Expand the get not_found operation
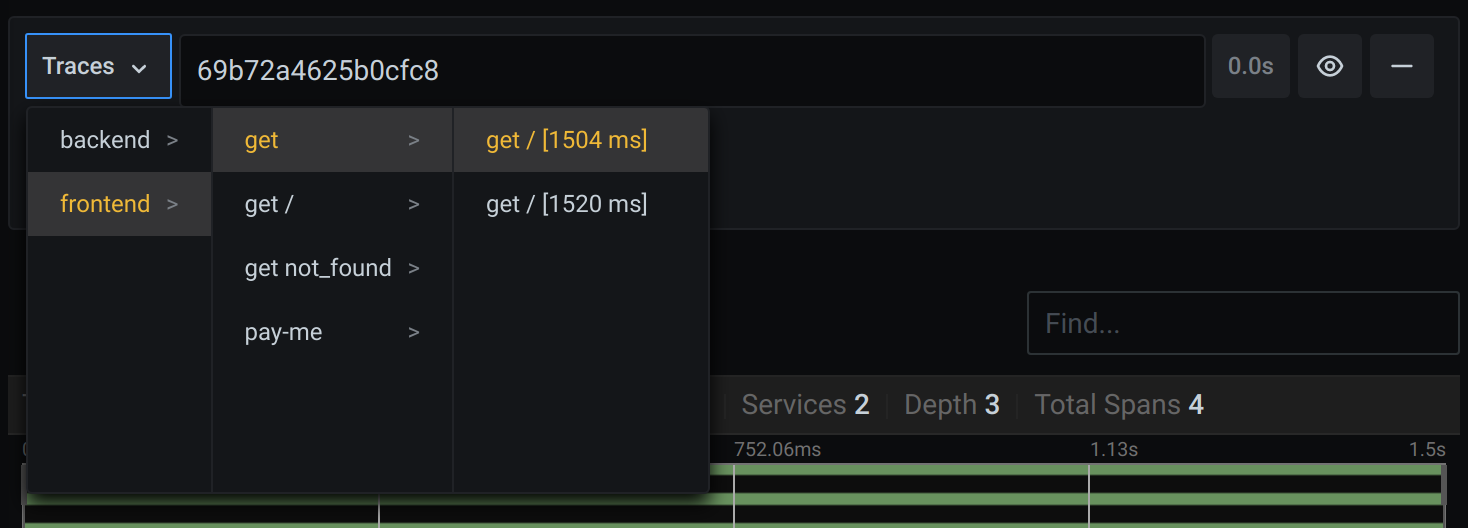The width and height of the screenshot is (1468, 528). 331,268
